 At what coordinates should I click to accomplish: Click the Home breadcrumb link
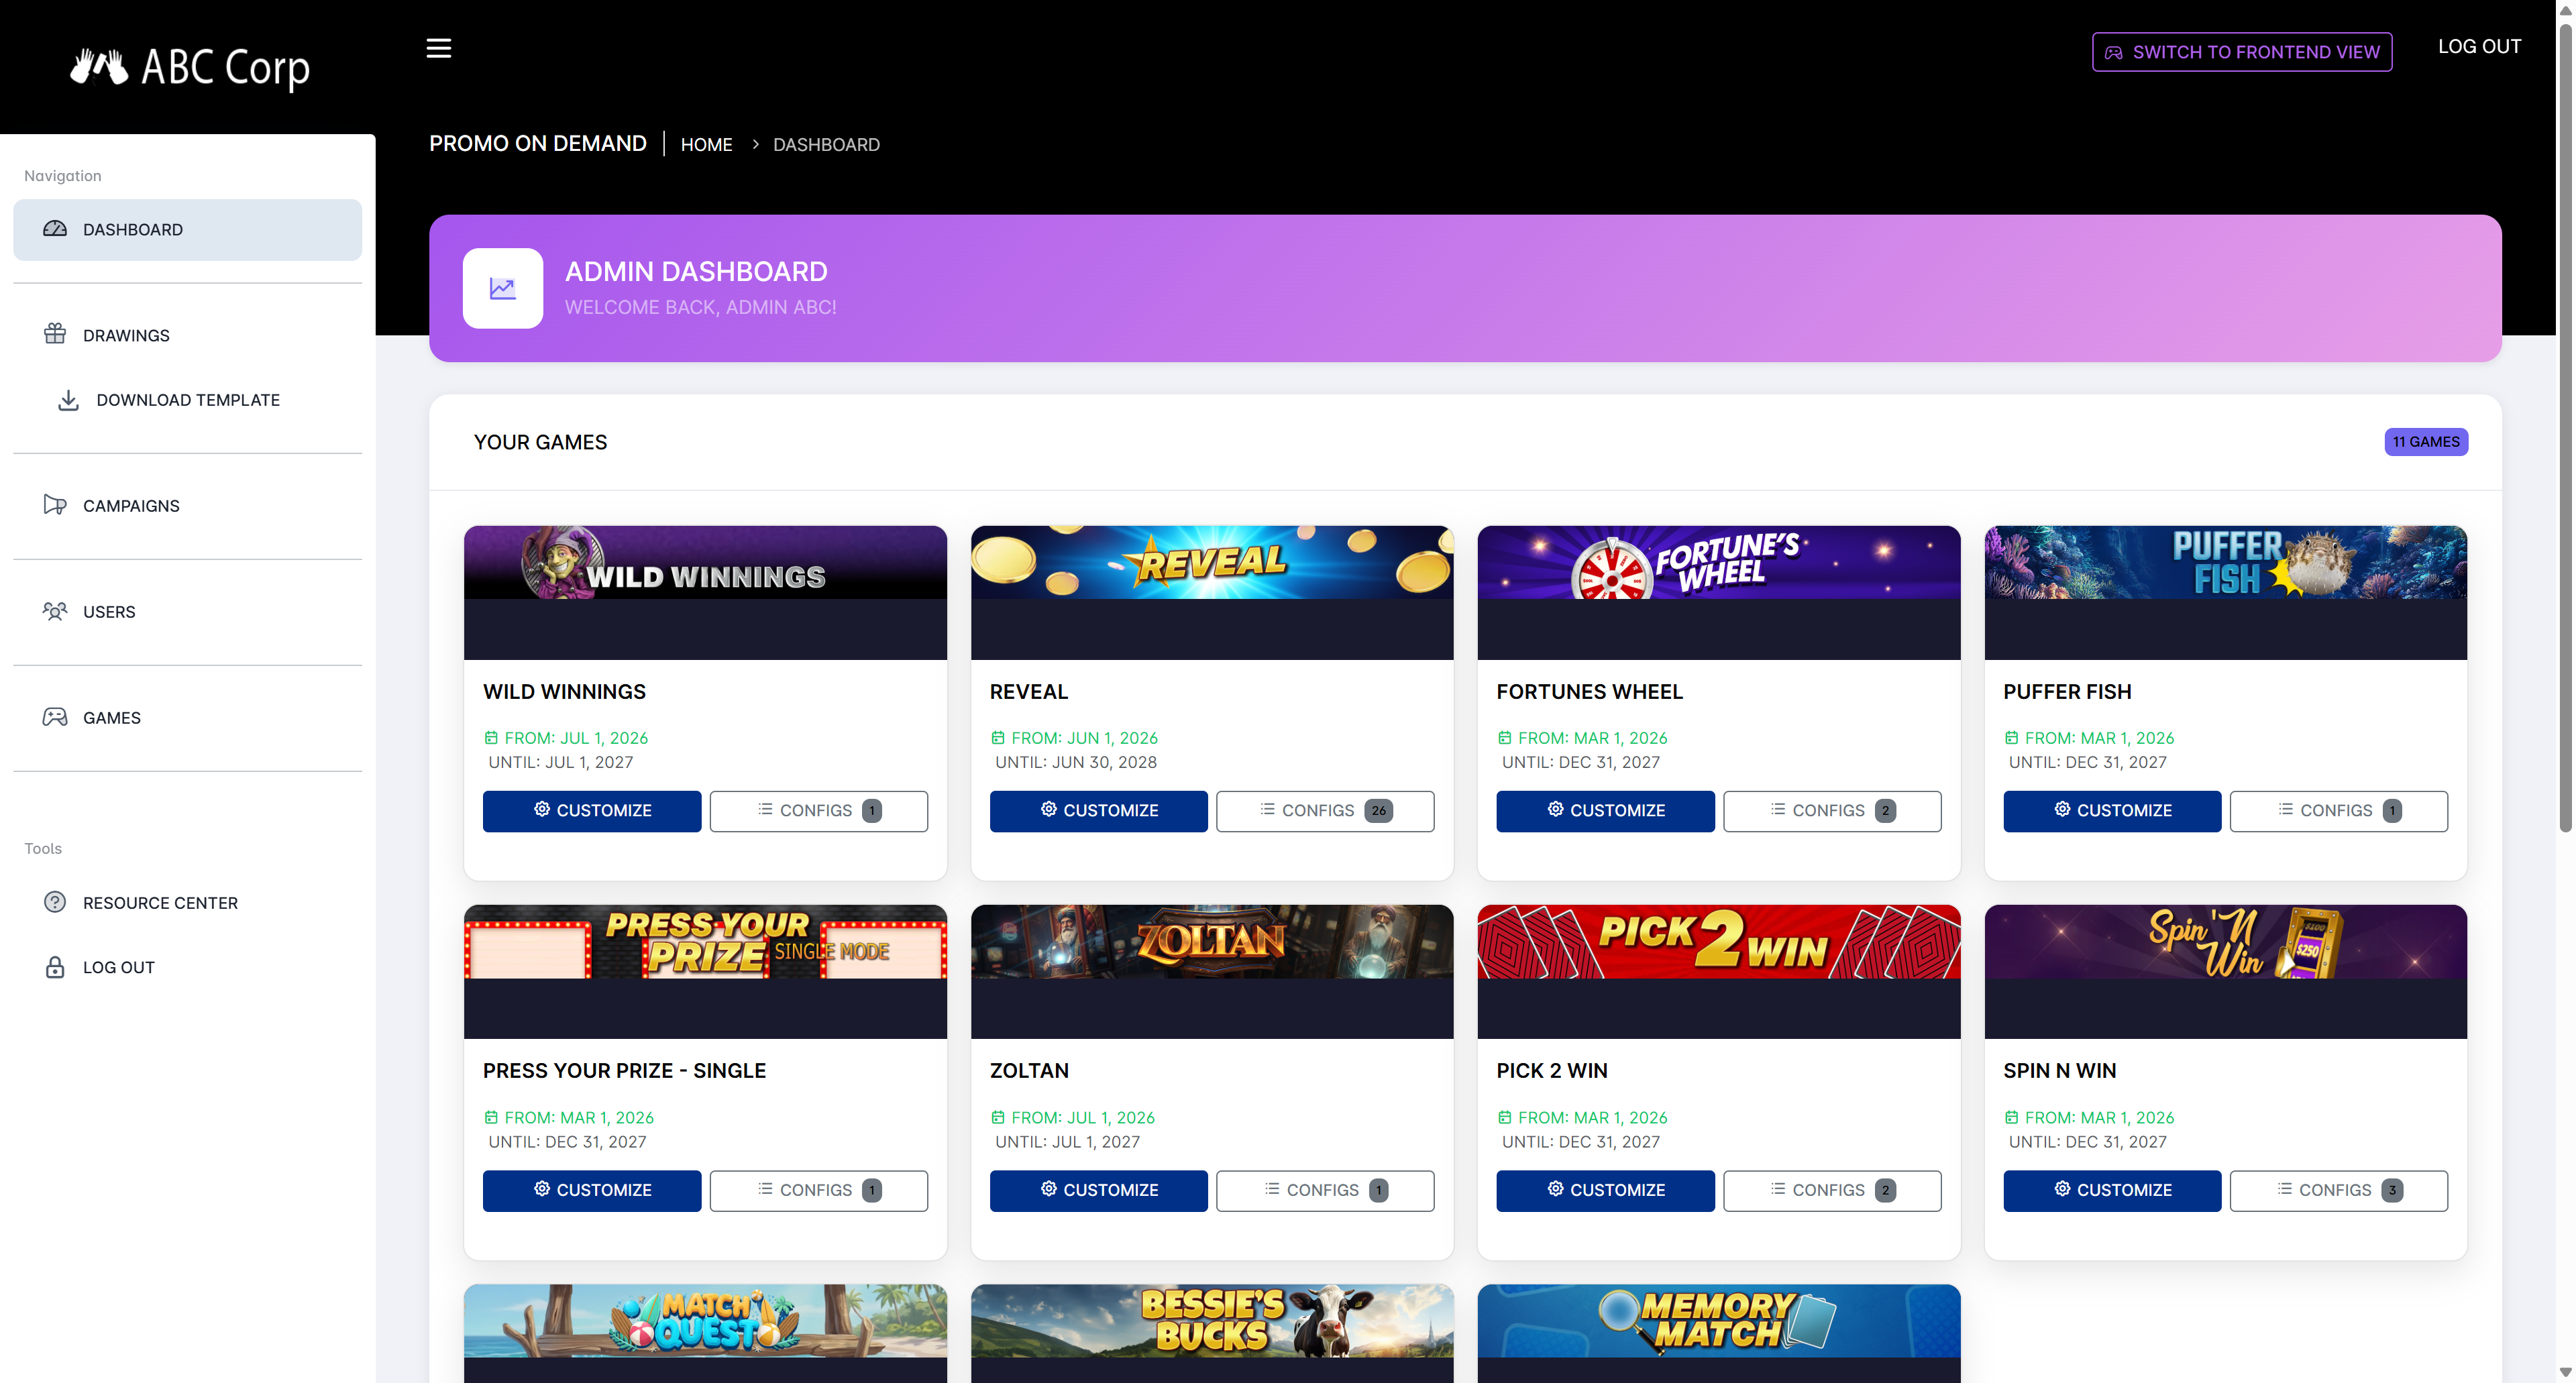pyautogui.click(x=706, y=144)
